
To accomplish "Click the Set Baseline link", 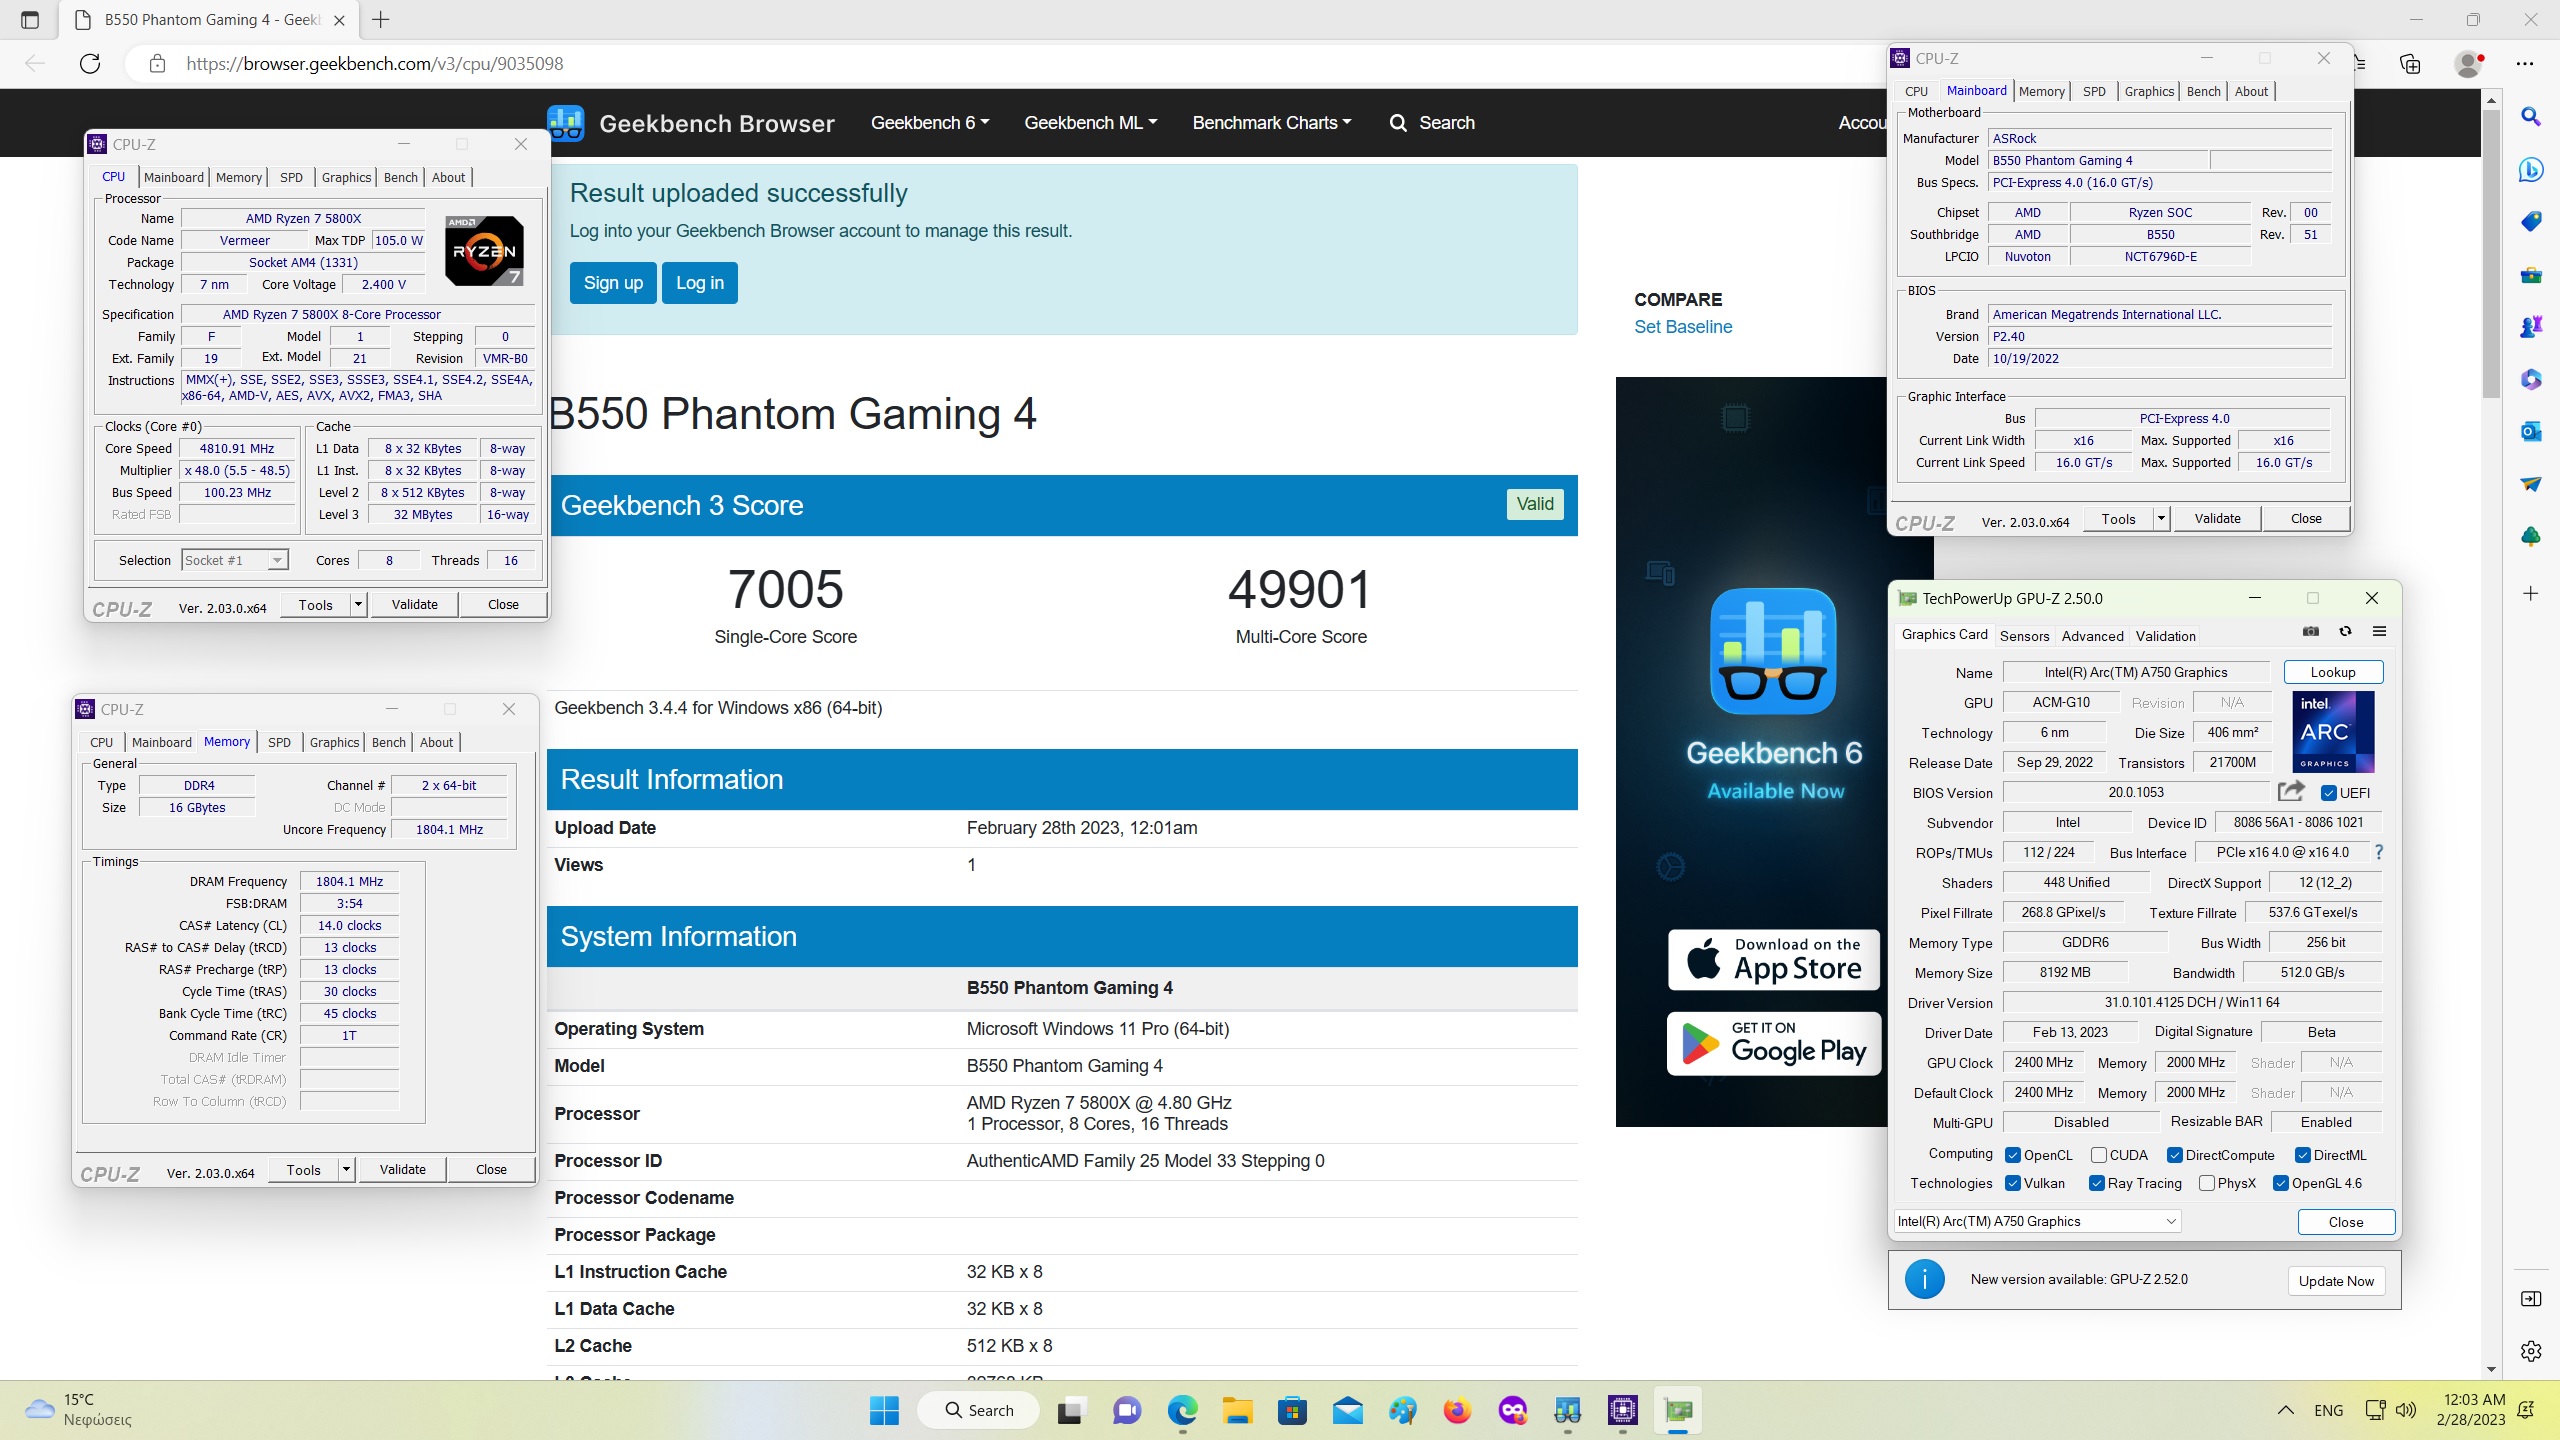I will [1683, 327].
